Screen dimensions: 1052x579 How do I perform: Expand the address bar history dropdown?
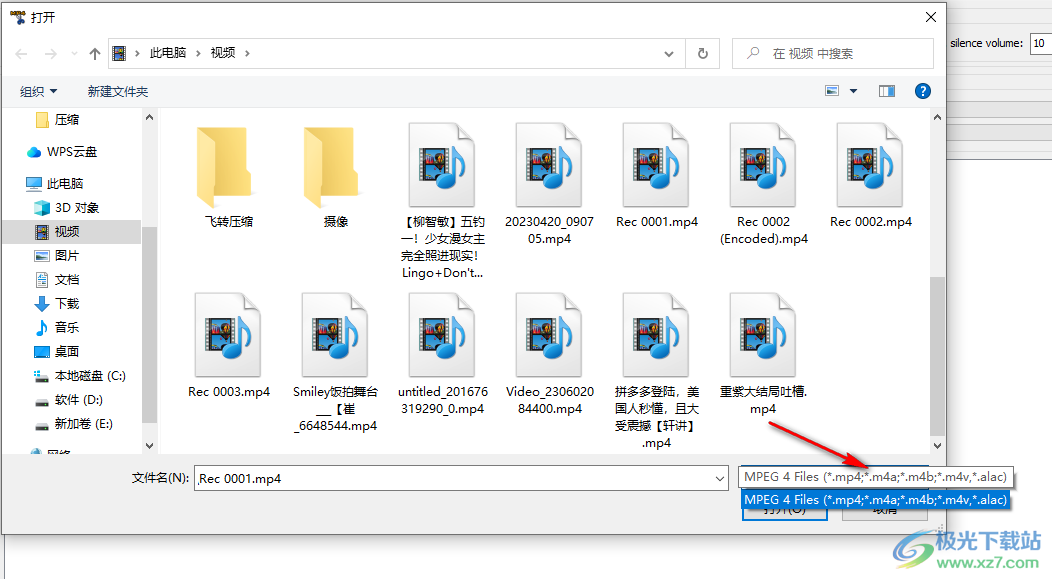[669, 53]
